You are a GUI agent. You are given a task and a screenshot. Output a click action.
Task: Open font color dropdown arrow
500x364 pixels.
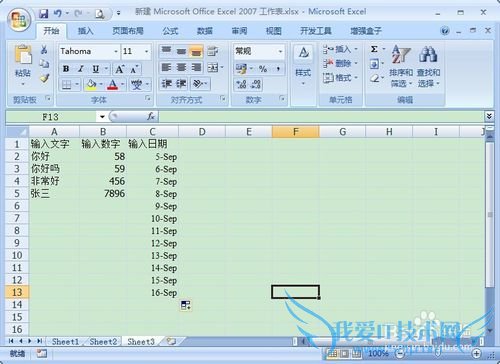tap(122, 85)
